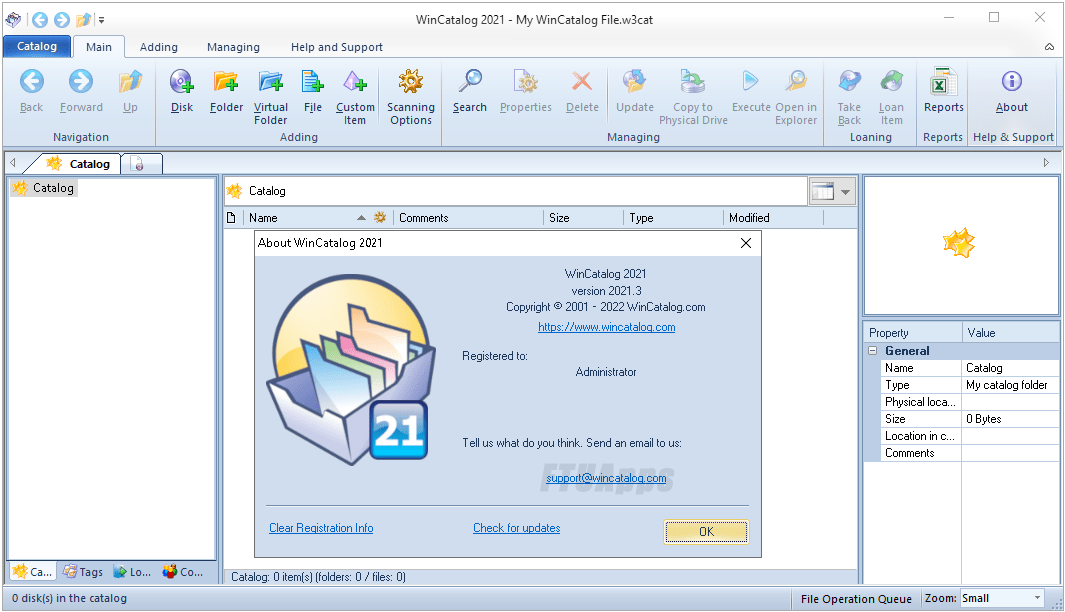Image resolution: width=1065 pixels, height=612 pixels.
Task: Collapse the General property group
Action: 873,351
